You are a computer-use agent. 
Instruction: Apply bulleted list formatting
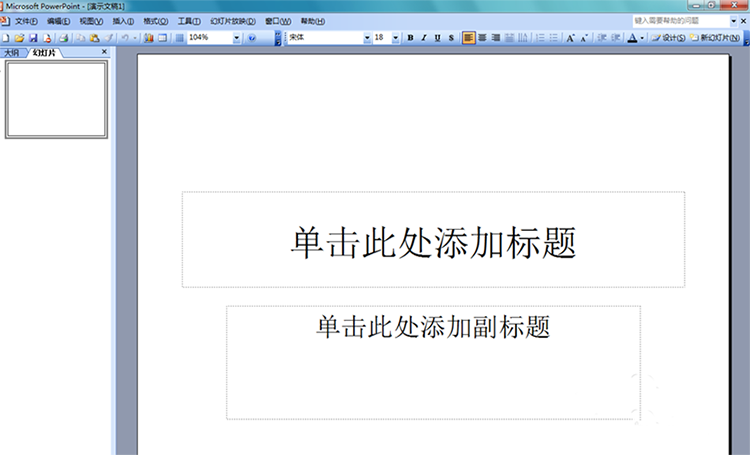coord(553,38)
